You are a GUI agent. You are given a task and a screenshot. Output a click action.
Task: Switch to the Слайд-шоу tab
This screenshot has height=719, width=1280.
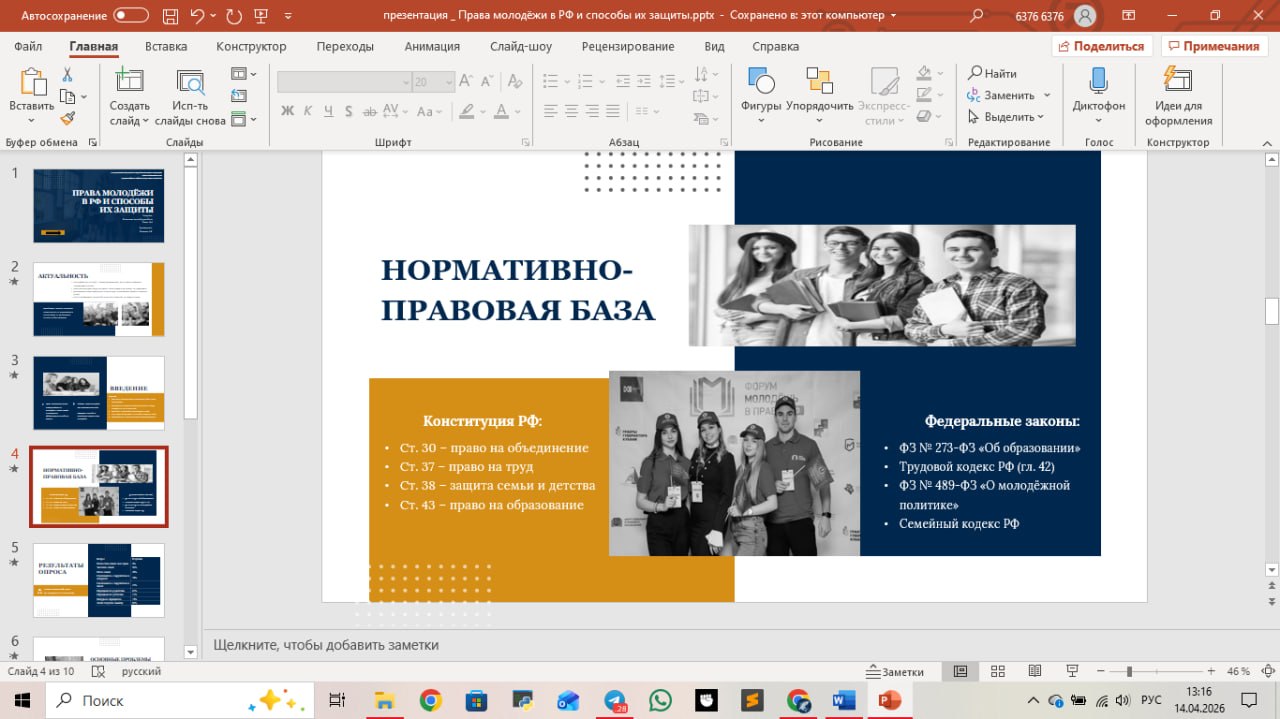click(x=521, y=47)
